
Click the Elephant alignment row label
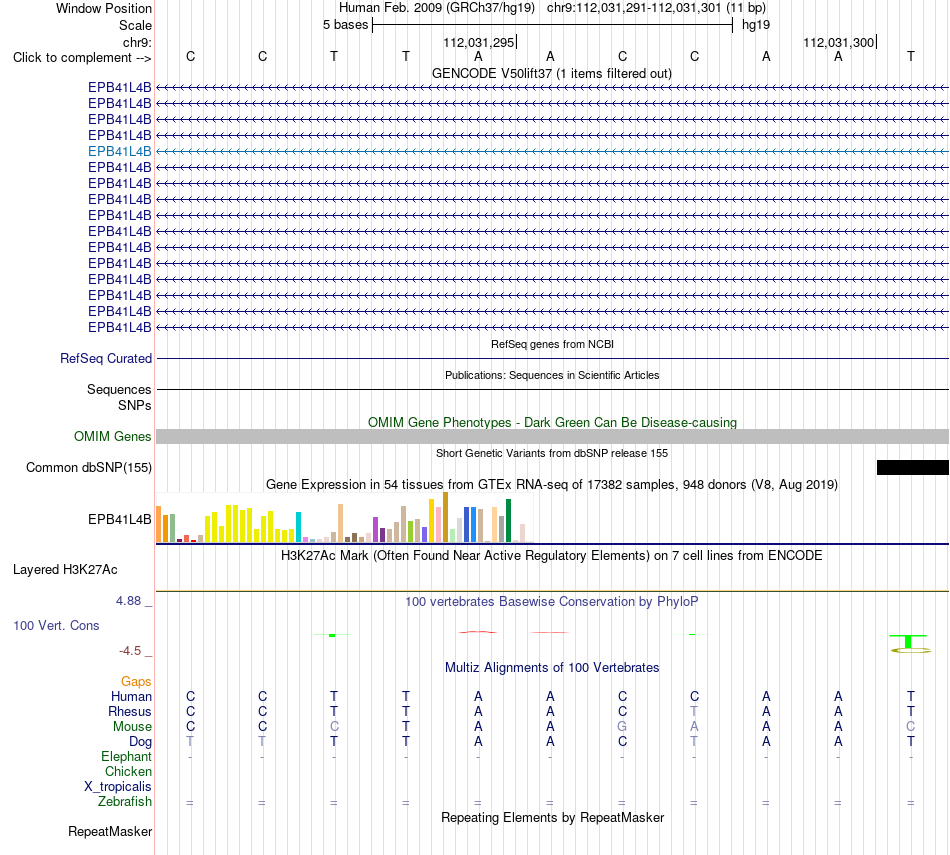[x=126, y=757]
